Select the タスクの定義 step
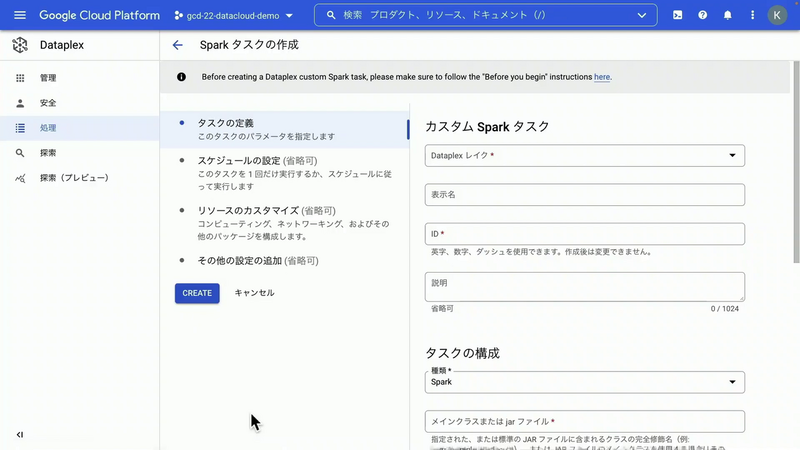 (x=285, y=130)
